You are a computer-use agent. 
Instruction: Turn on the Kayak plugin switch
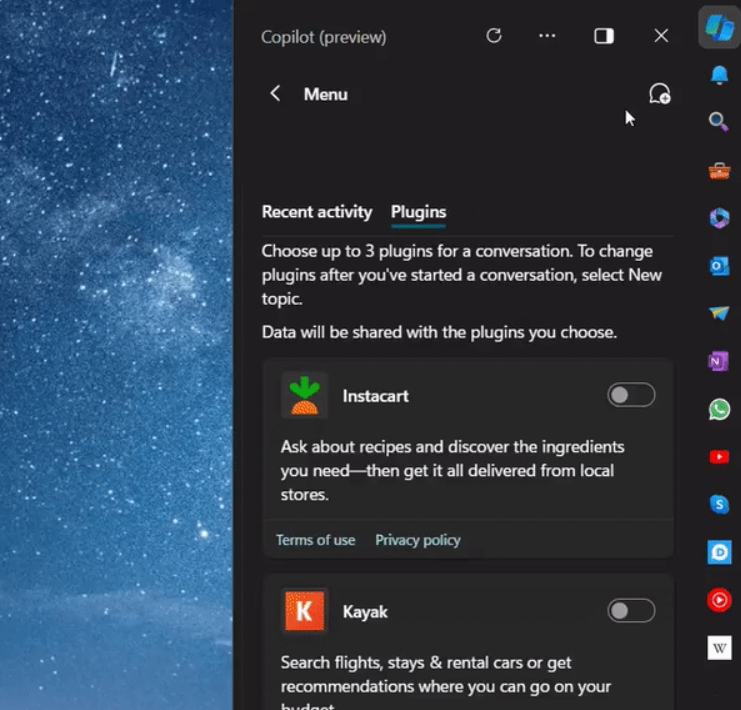click(631, 610)
